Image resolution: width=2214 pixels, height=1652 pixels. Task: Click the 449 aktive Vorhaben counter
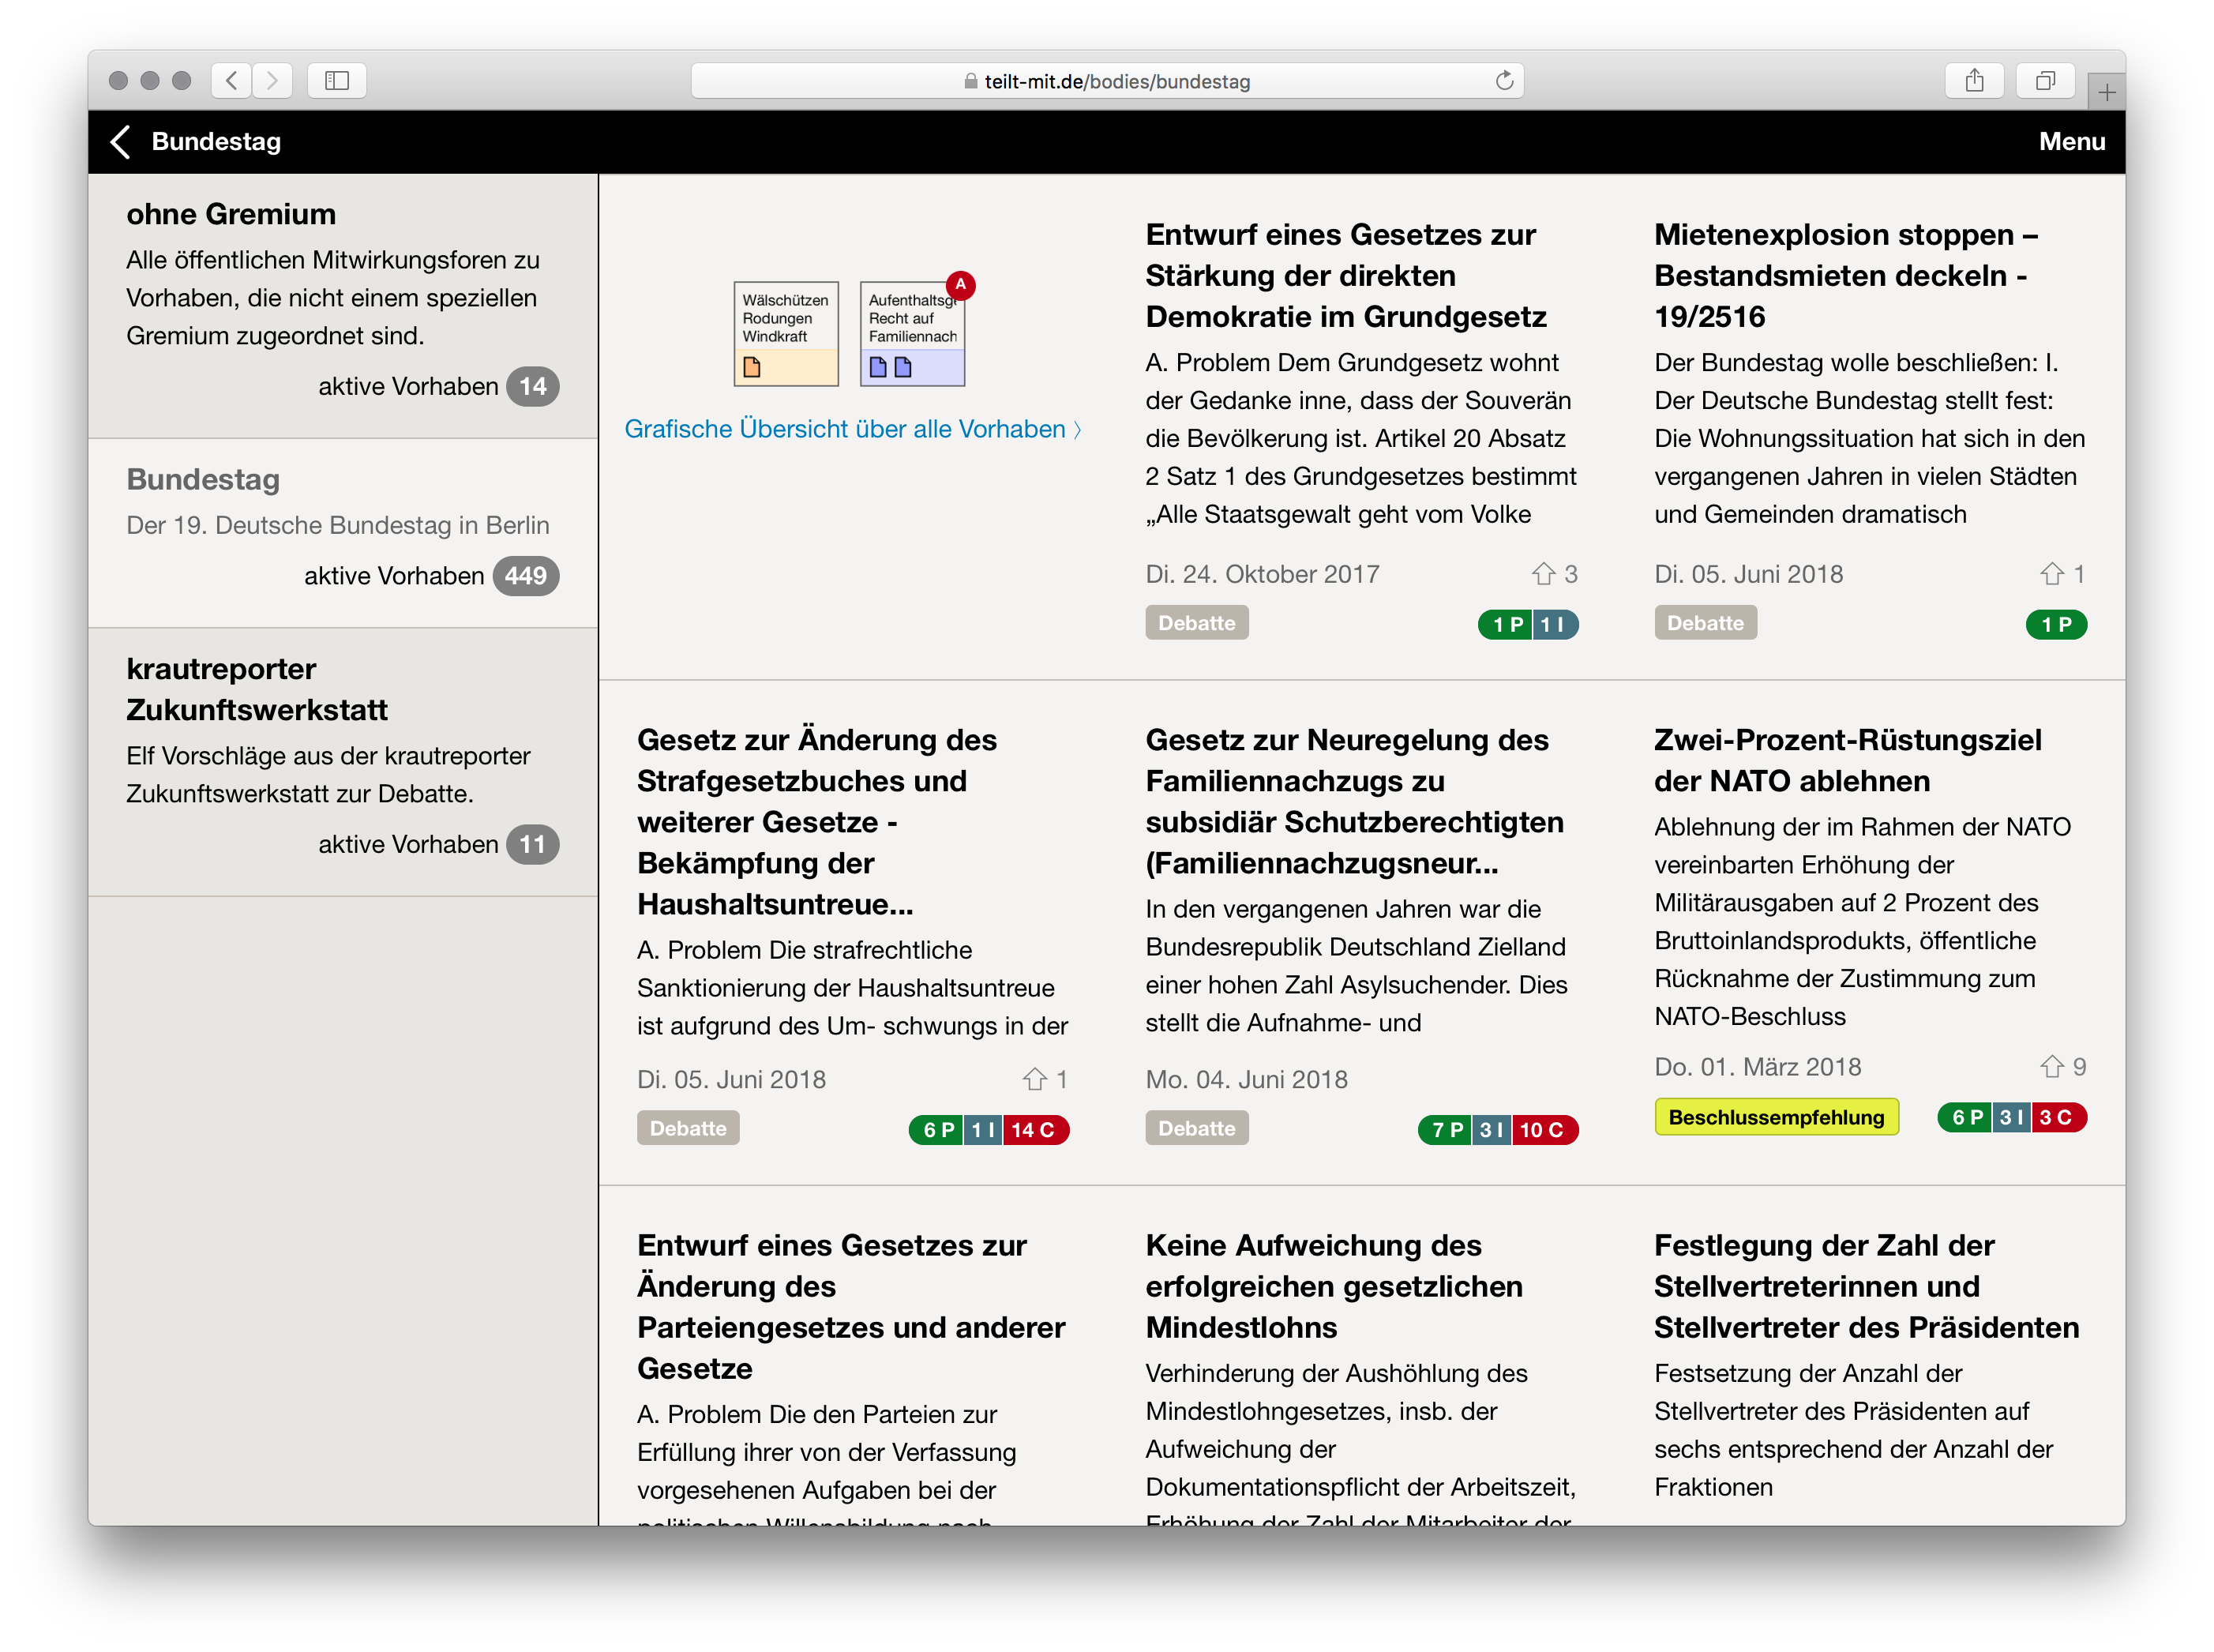point(526,575)
